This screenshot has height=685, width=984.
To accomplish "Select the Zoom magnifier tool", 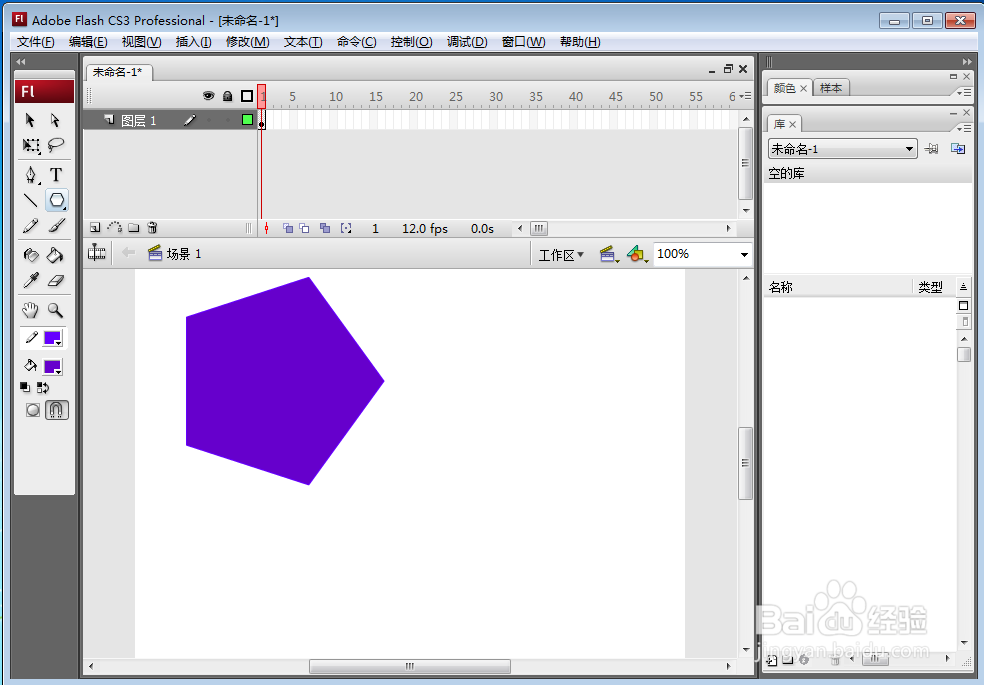I will pyautogui.click(x=56, y=310).
